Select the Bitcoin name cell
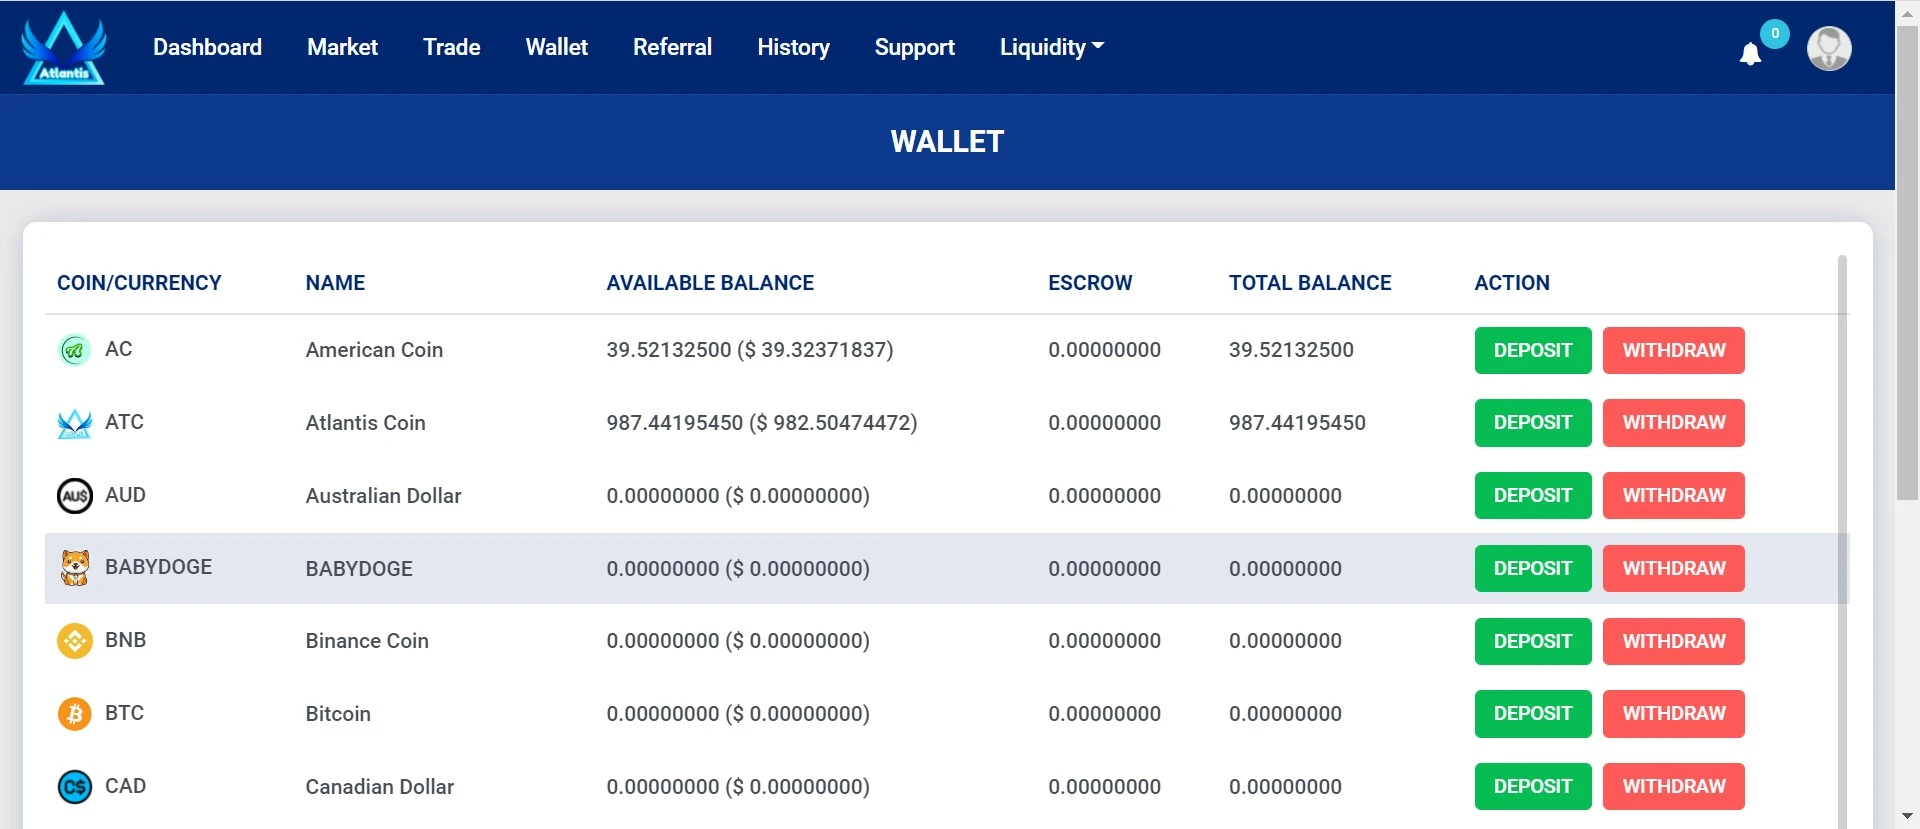1920x829 pixels. tap(338, 714)
